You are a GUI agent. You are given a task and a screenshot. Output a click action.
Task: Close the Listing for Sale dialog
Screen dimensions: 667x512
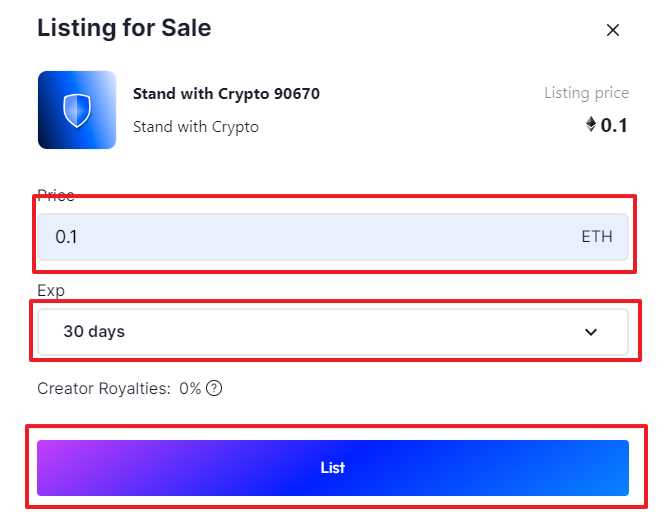pyautogui.click(x=613, y=30)
